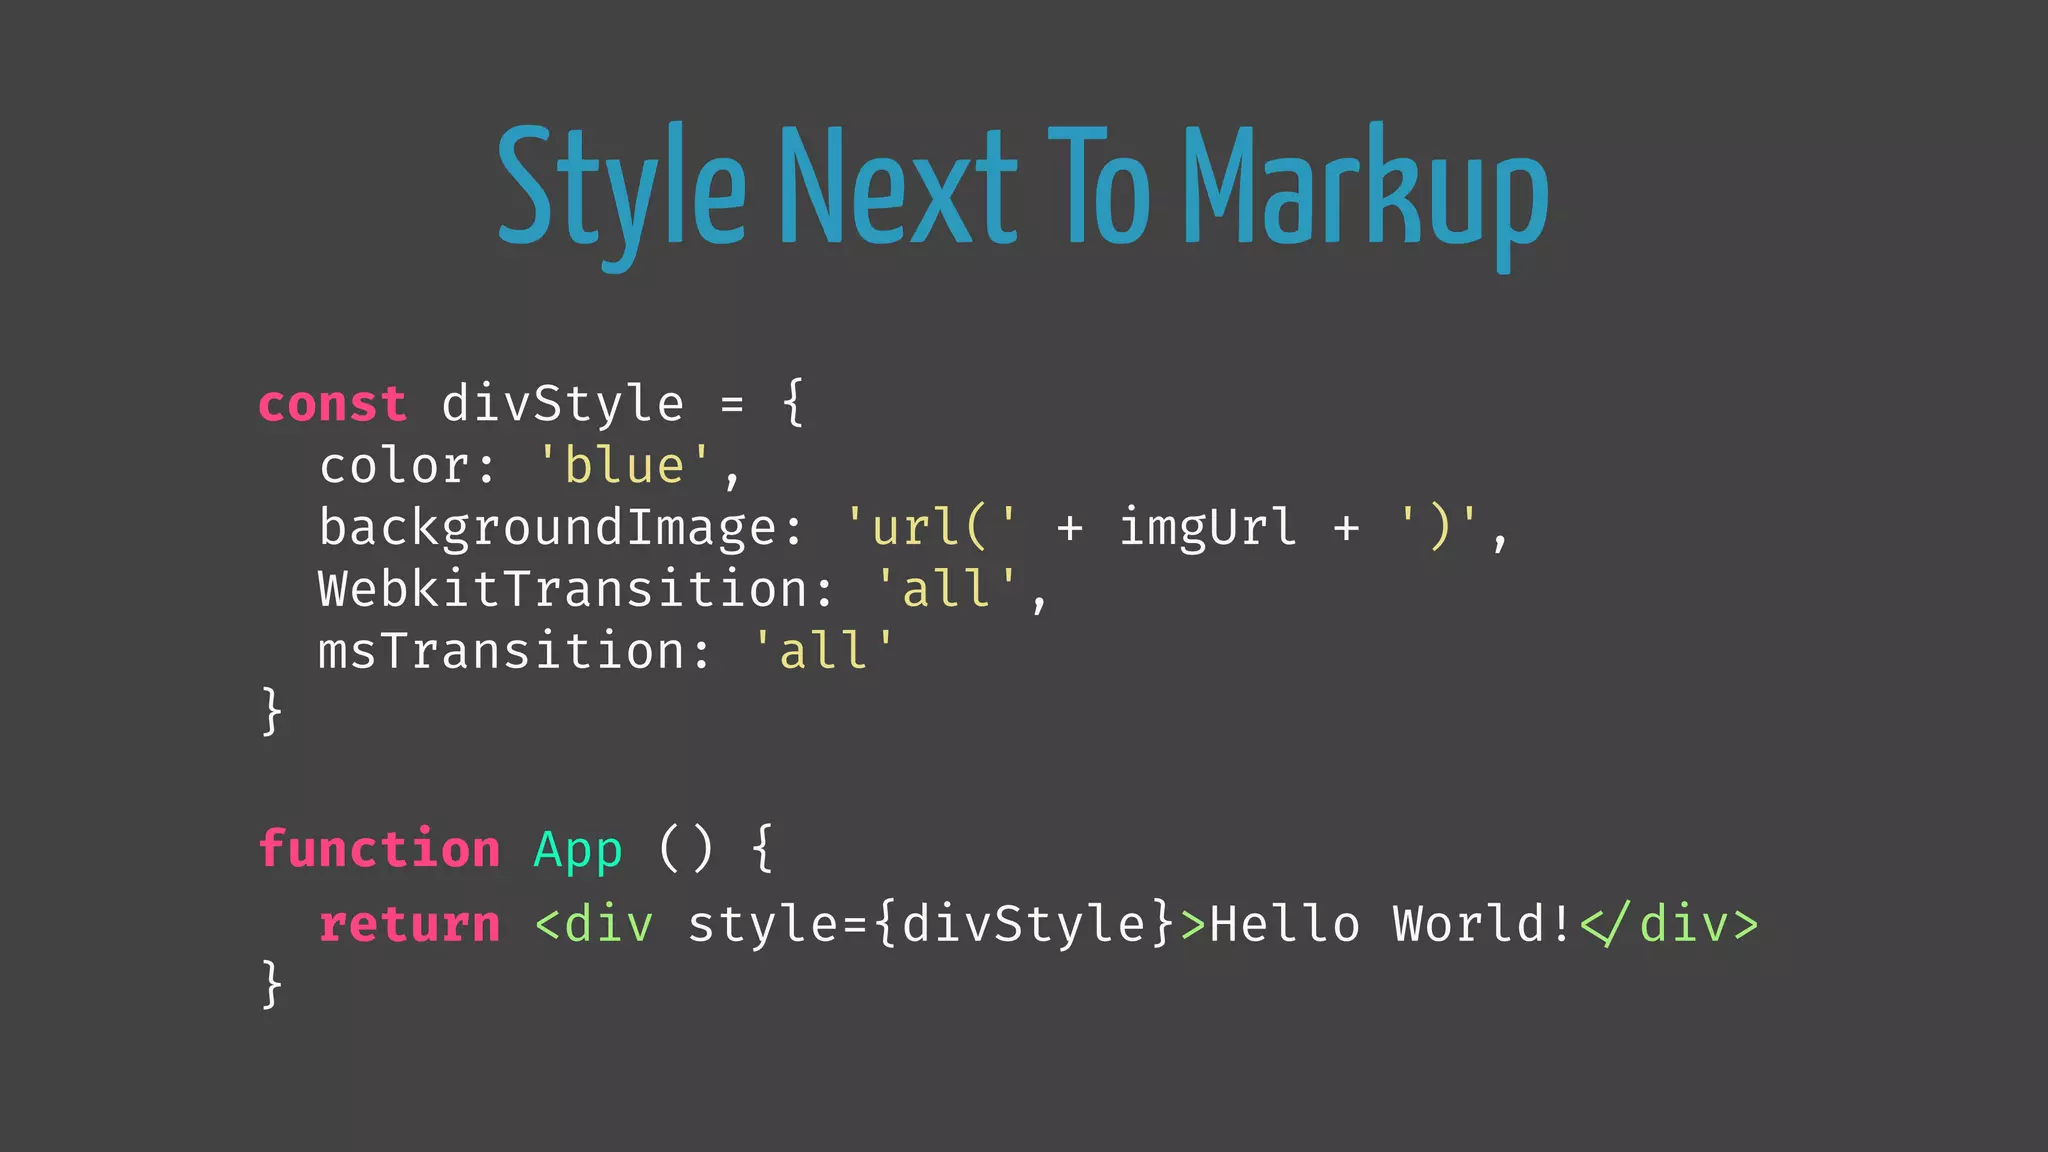The image size is (2048, 1152).
Task: Click the opening '<div' tag
Action: [594, 923]
